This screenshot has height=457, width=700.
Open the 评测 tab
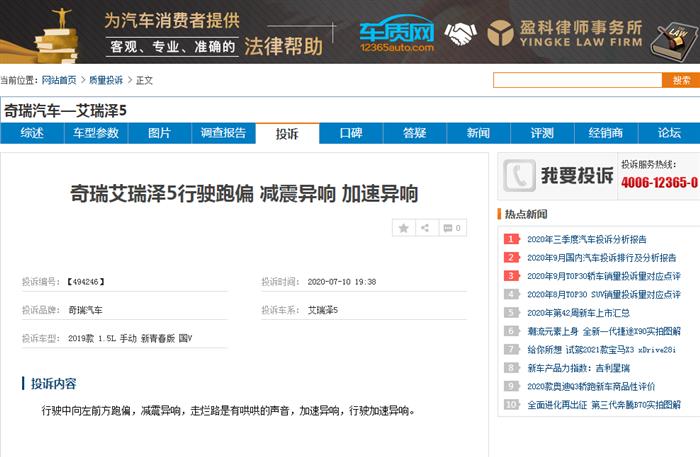[x=542, y=133]
